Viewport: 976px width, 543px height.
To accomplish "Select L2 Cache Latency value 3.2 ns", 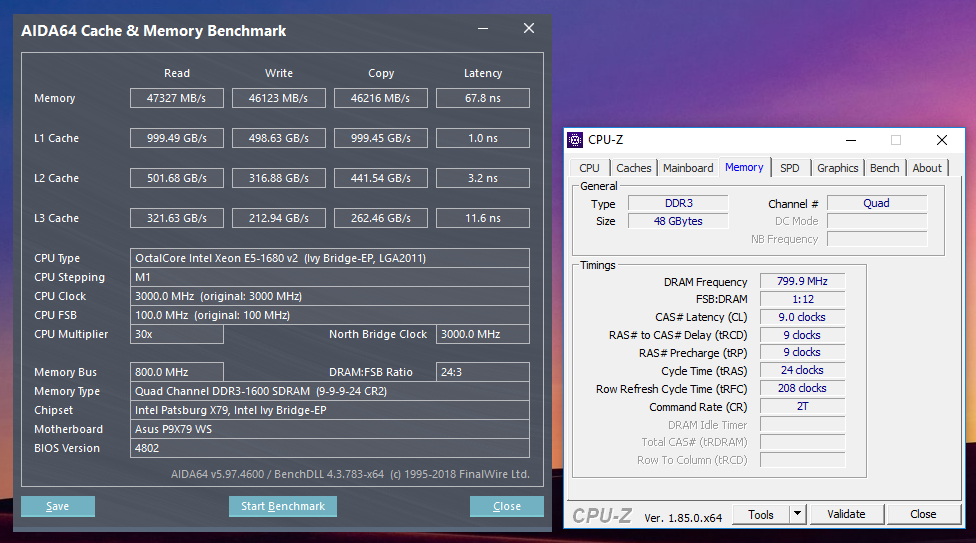I will (x=483, y=178).
